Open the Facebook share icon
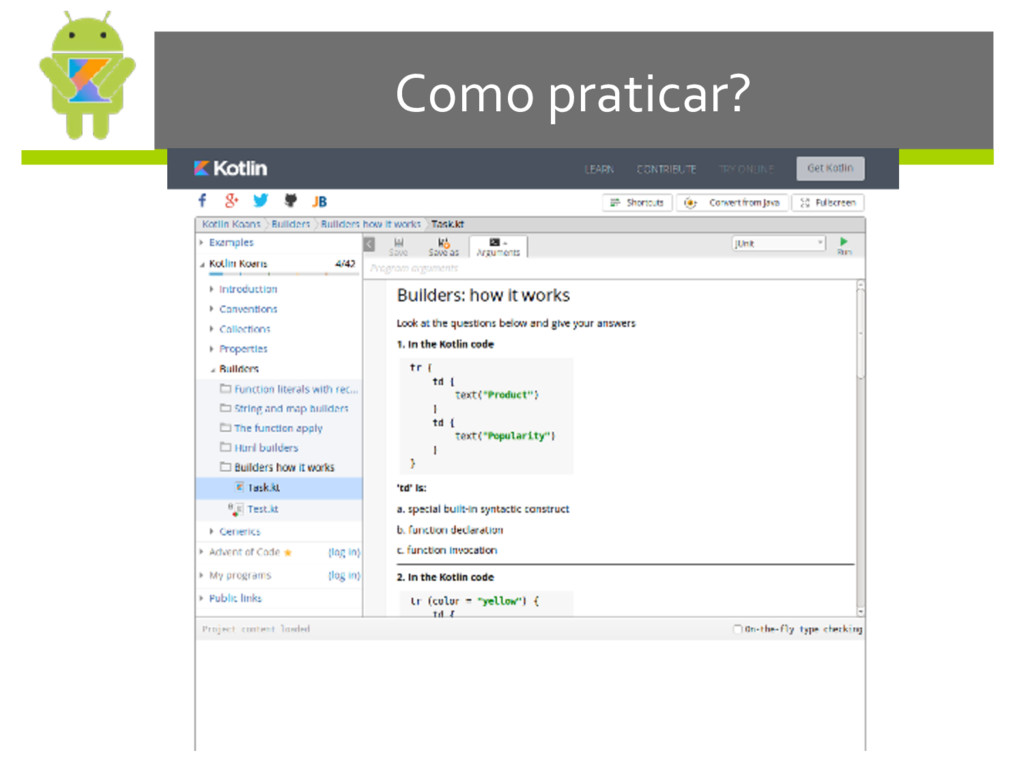1024x768 pixels. [x=202, y=200]
